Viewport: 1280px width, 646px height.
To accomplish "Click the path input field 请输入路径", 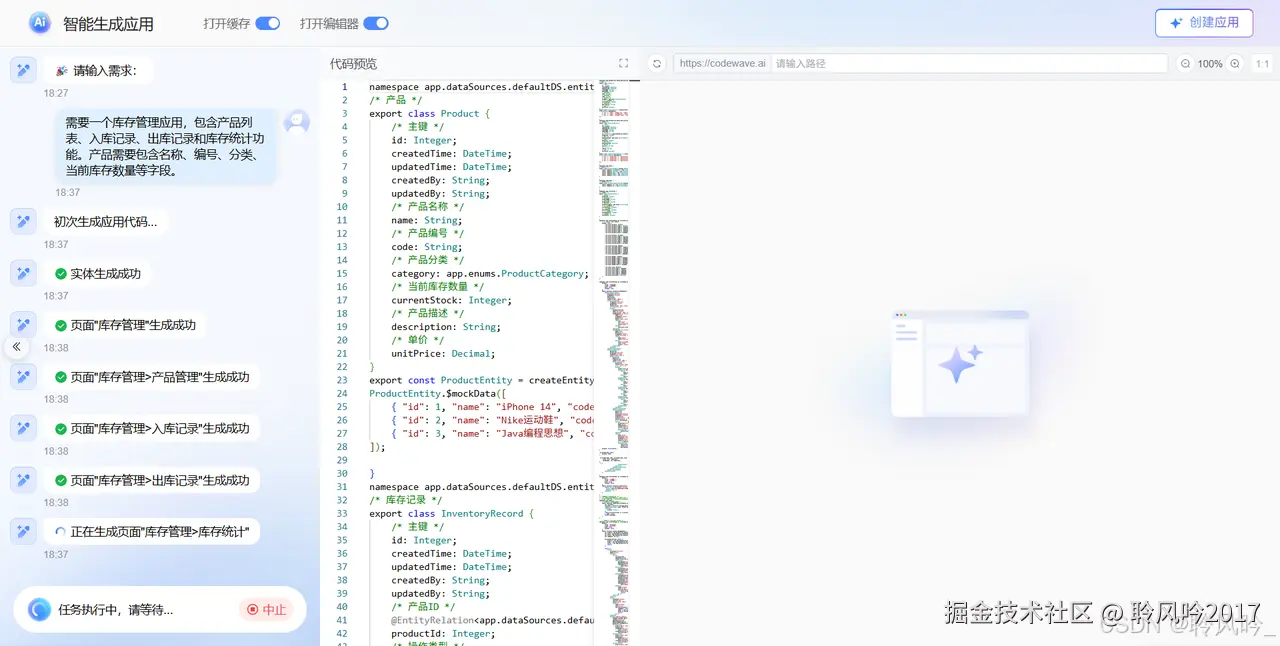I will tap(969, 63).
